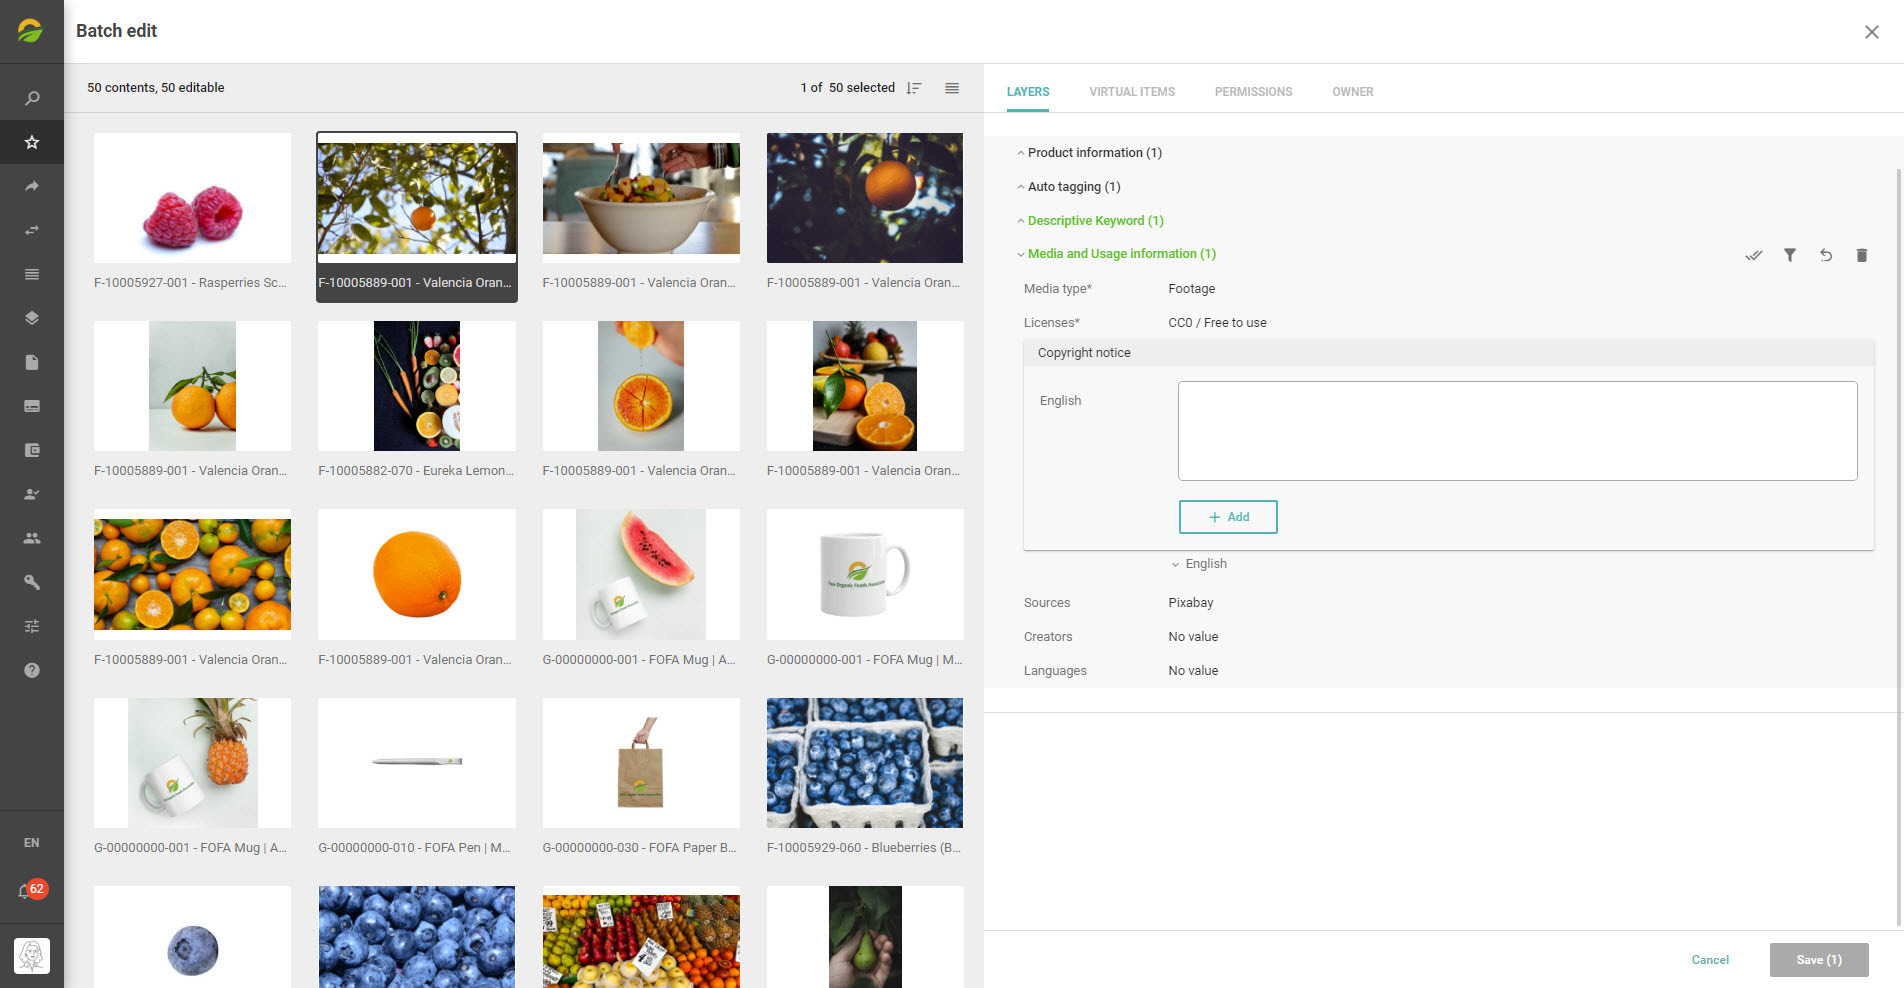Open notifications bell with 62 badge
This screenshot has height=988, width=1904.
[x=32, y=890]
